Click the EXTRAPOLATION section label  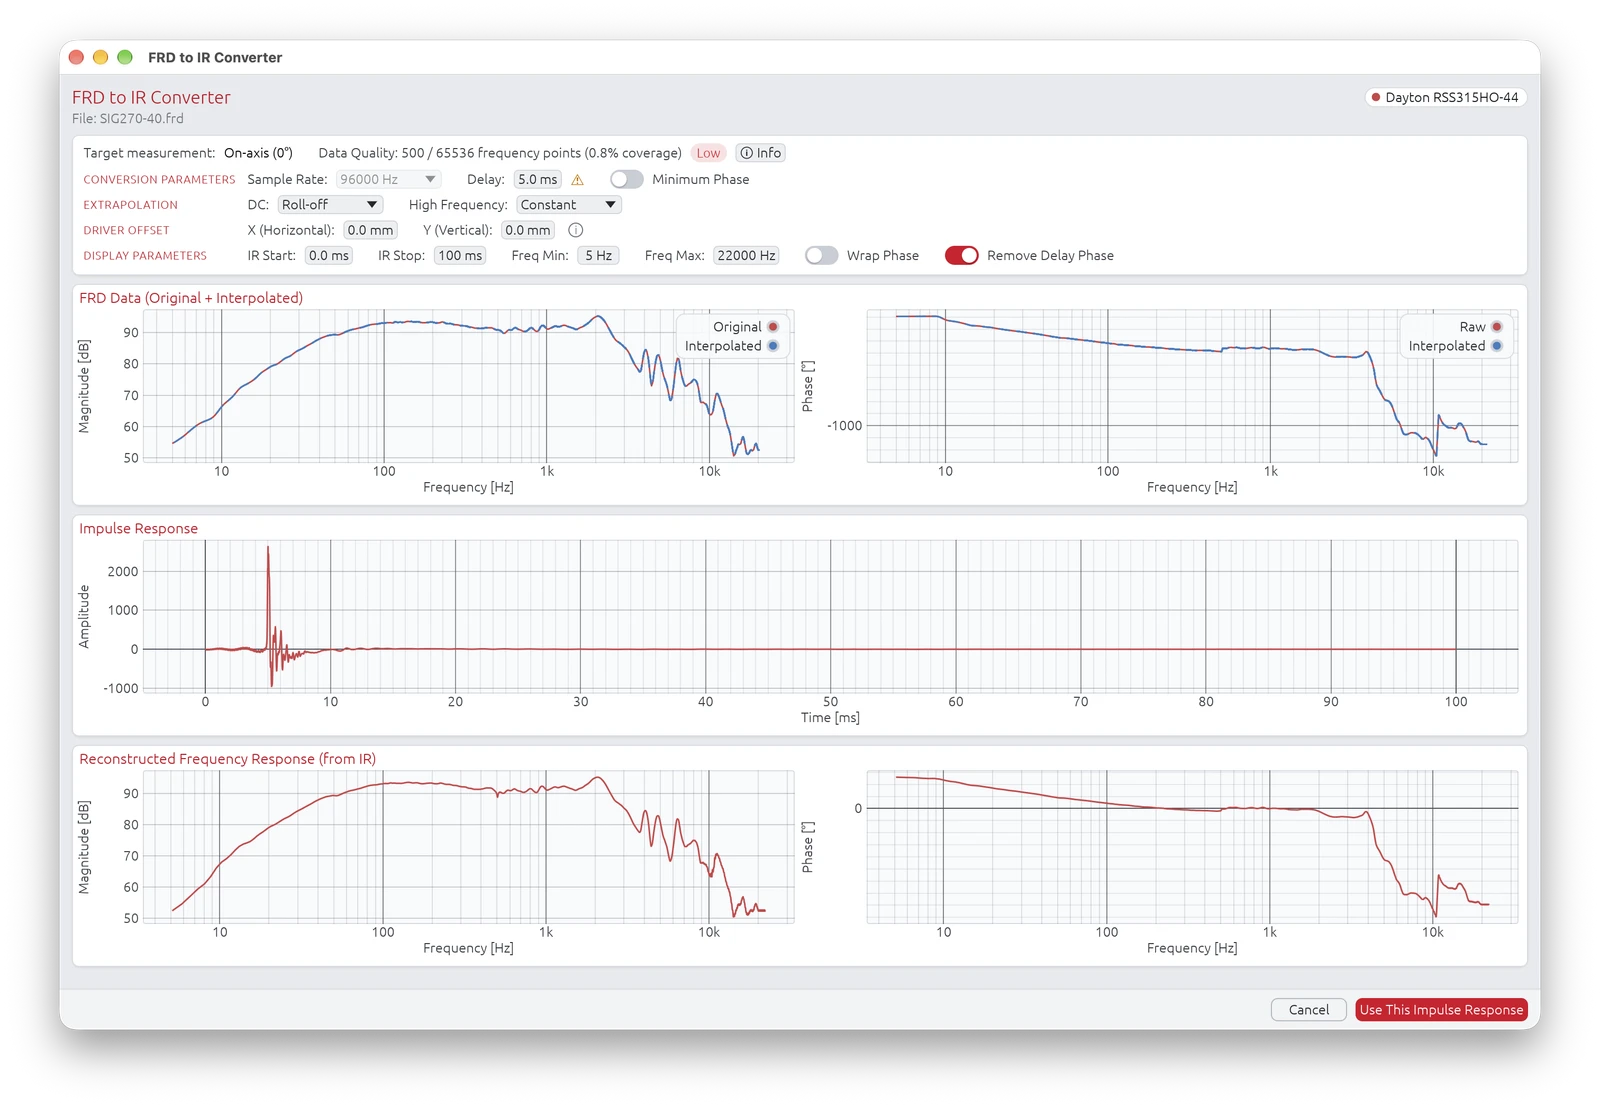(x=130, y=205)
